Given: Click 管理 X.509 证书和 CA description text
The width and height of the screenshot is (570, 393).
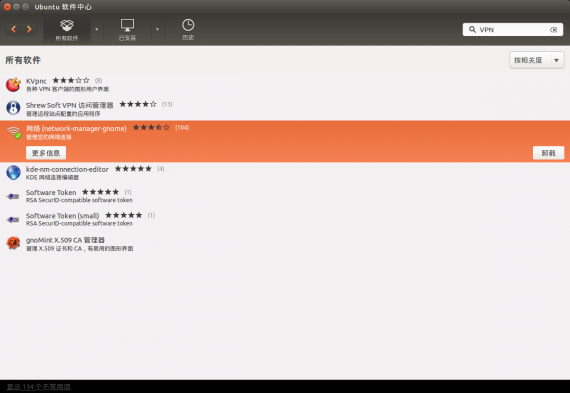Looking at the screenshot, I should [79, 248].
